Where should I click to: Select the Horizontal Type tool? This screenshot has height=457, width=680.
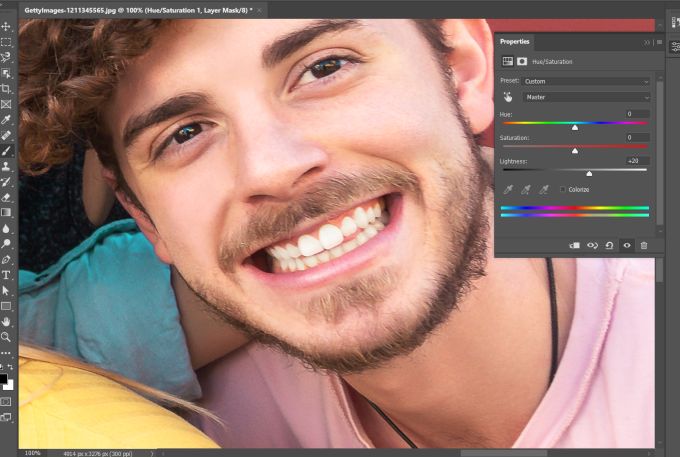(x=6, y=274)
